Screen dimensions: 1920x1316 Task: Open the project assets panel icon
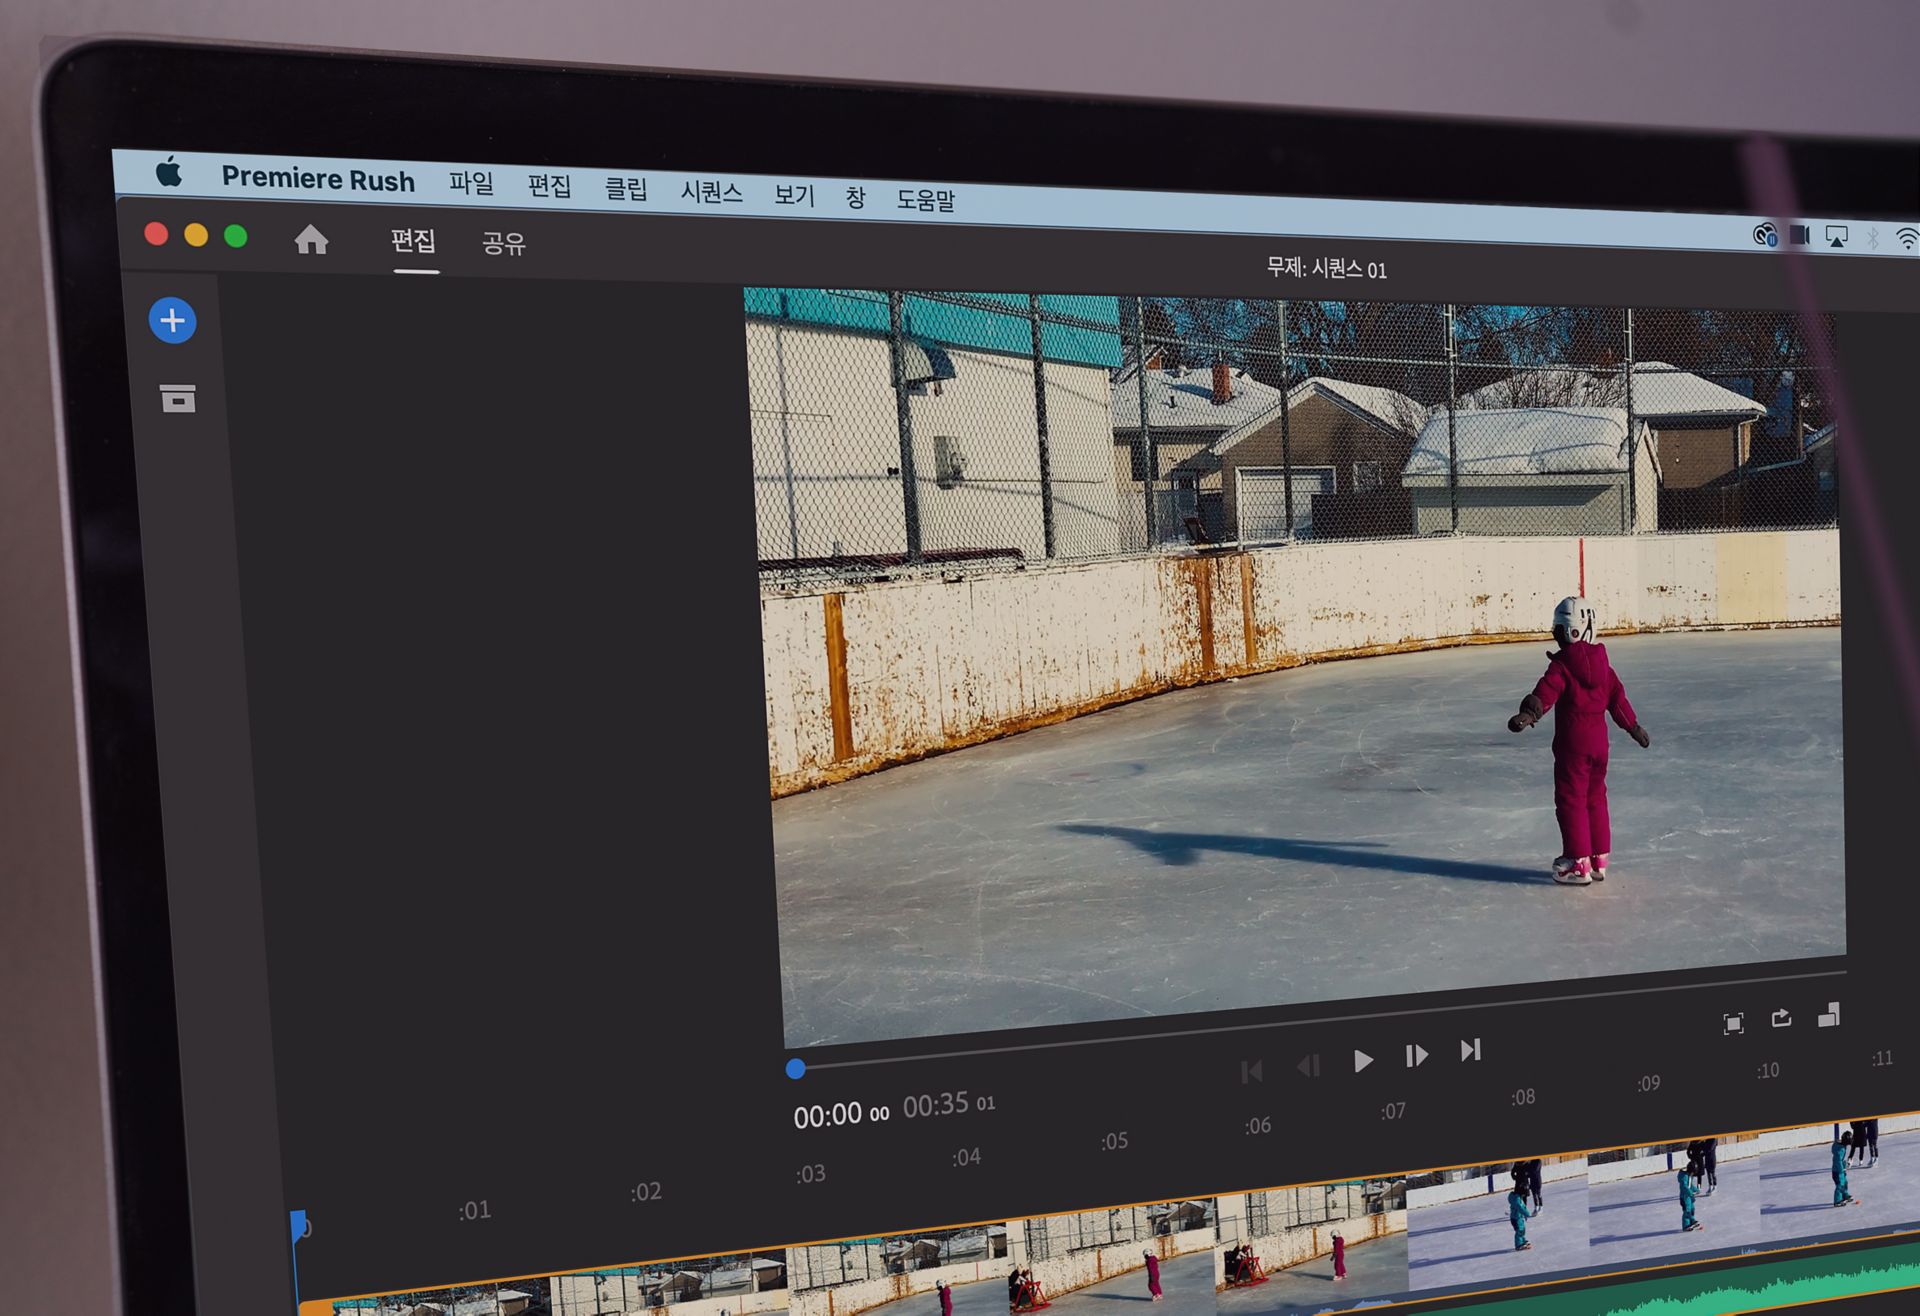[x=178, y=398]
